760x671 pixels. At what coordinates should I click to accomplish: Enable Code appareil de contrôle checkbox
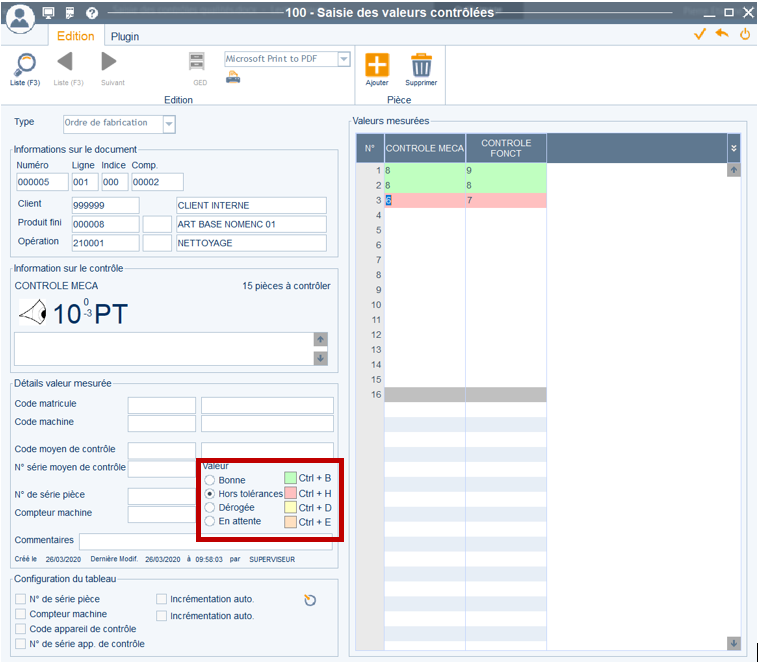pyautogui.click(x=20, y=629)
